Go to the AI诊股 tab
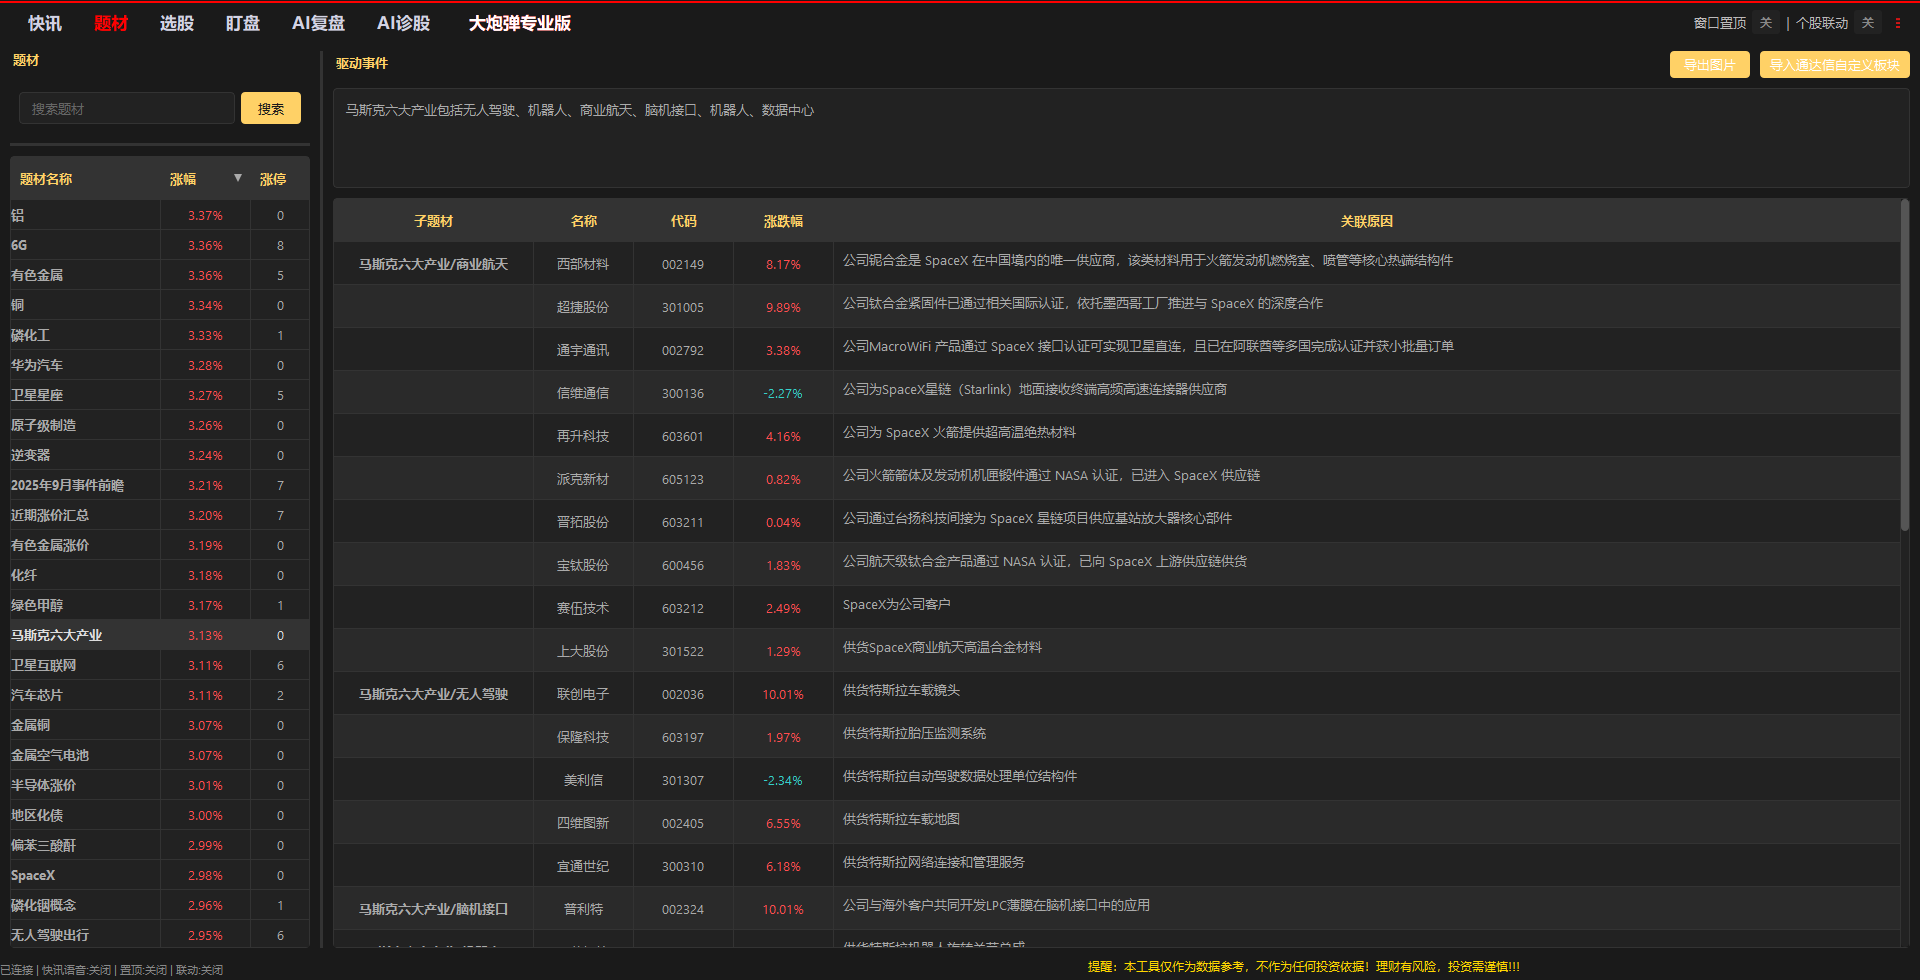 click(x=403, y=23)
